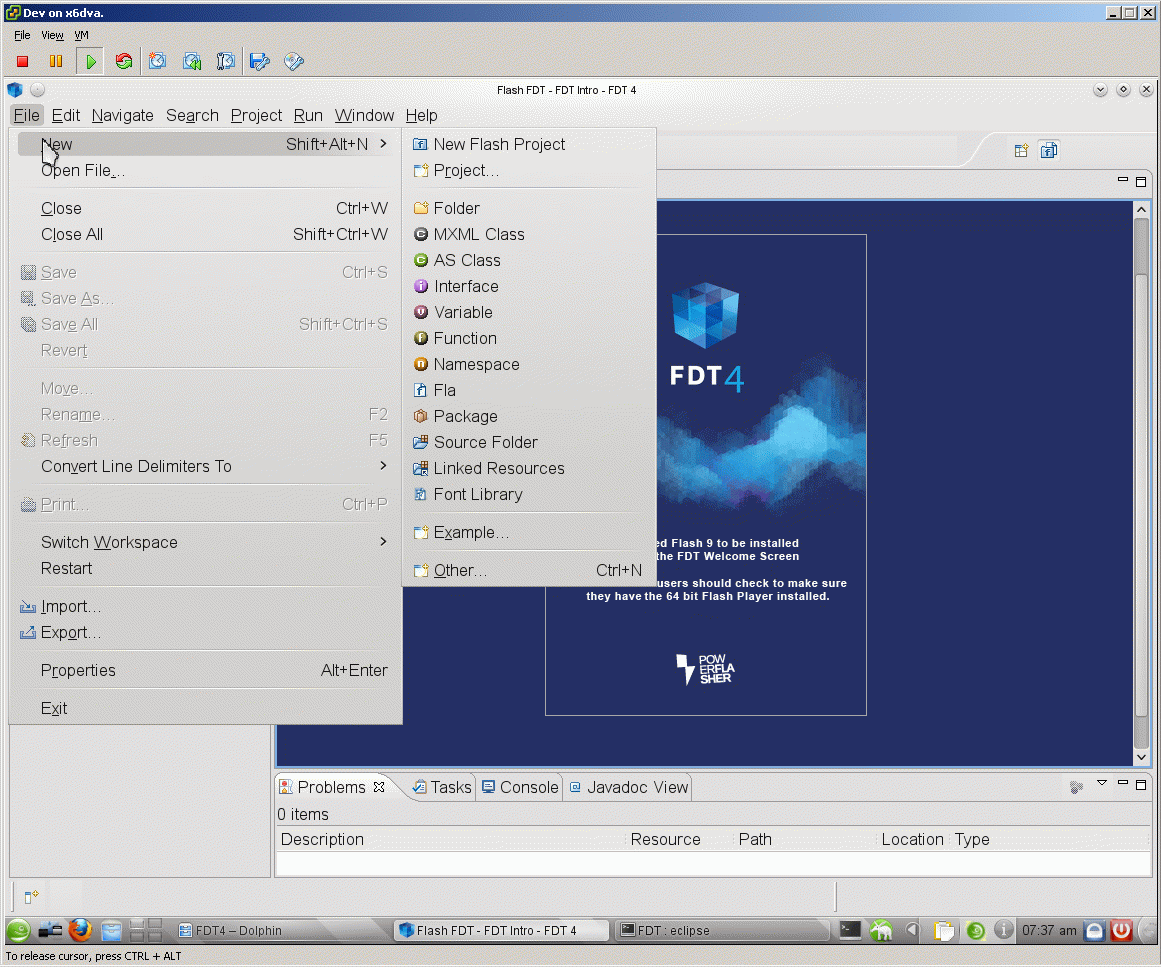Click the floppy connect icon in VM toolbar

pos(260,61)
